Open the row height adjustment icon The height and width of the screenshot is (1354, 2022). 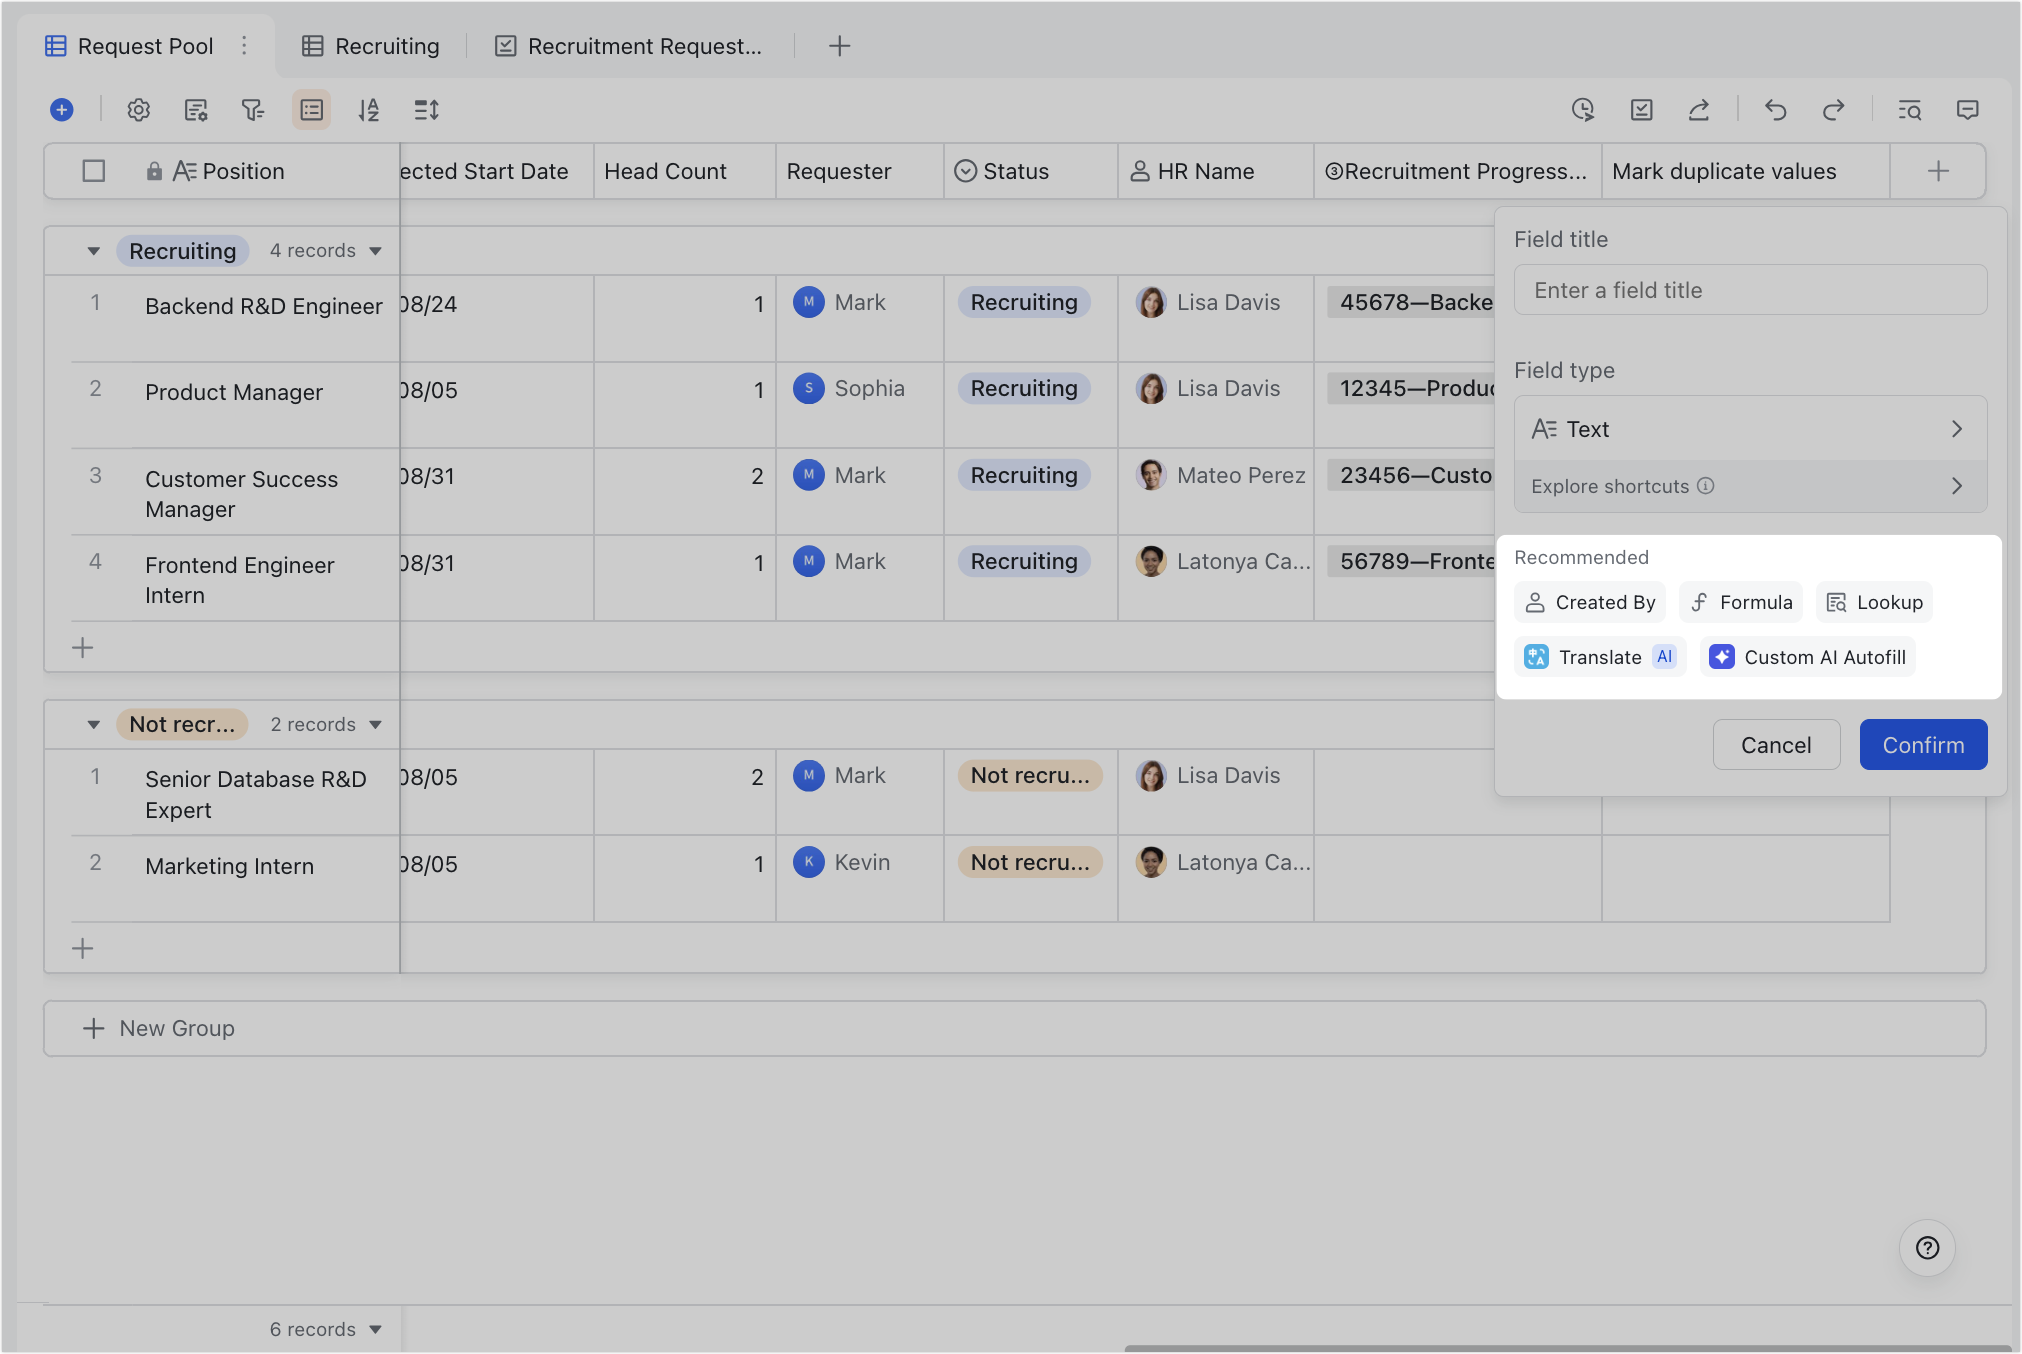[425, 110]
